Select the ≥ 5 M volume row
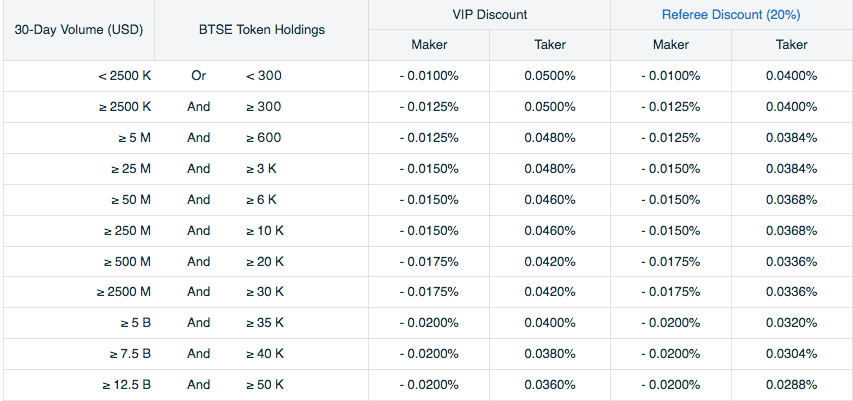This screenshot has width=853, height=401. click(x=426, y=138)
